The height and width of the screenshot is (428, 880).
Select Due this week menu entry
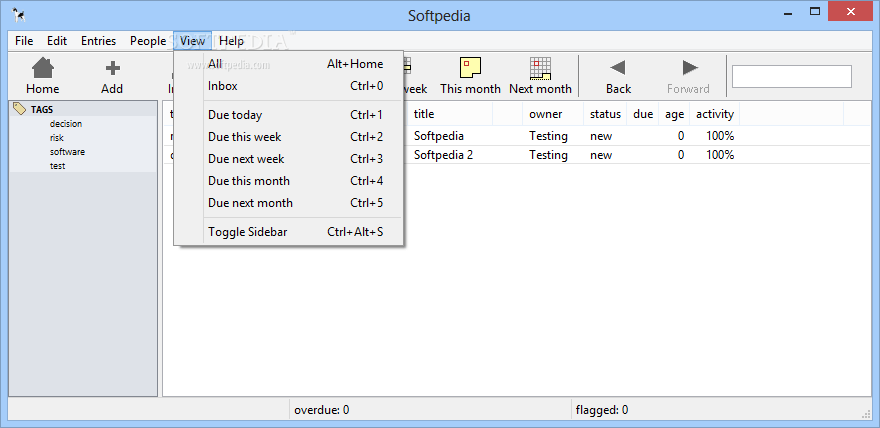tap(288, 137)
